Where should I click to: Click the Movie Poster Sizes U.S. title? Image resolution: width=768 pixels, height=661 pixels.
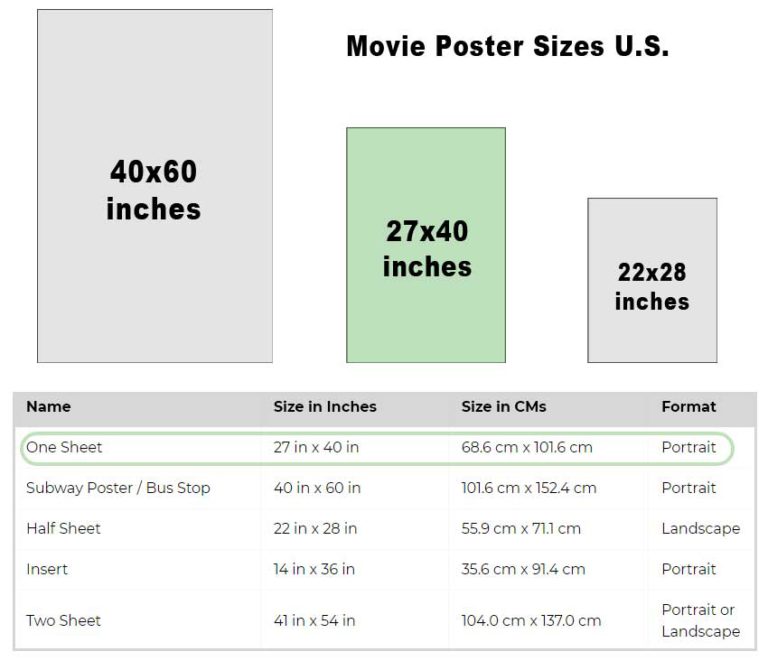pos(507,47)
